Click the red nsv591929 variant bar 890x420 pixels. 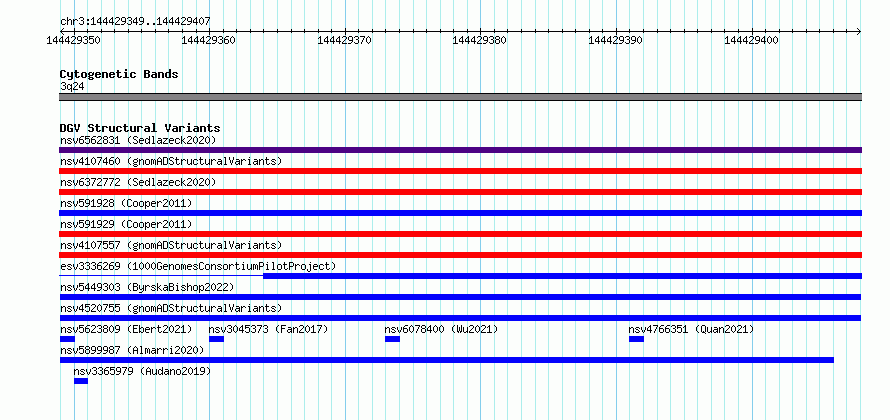pos(460,234)
